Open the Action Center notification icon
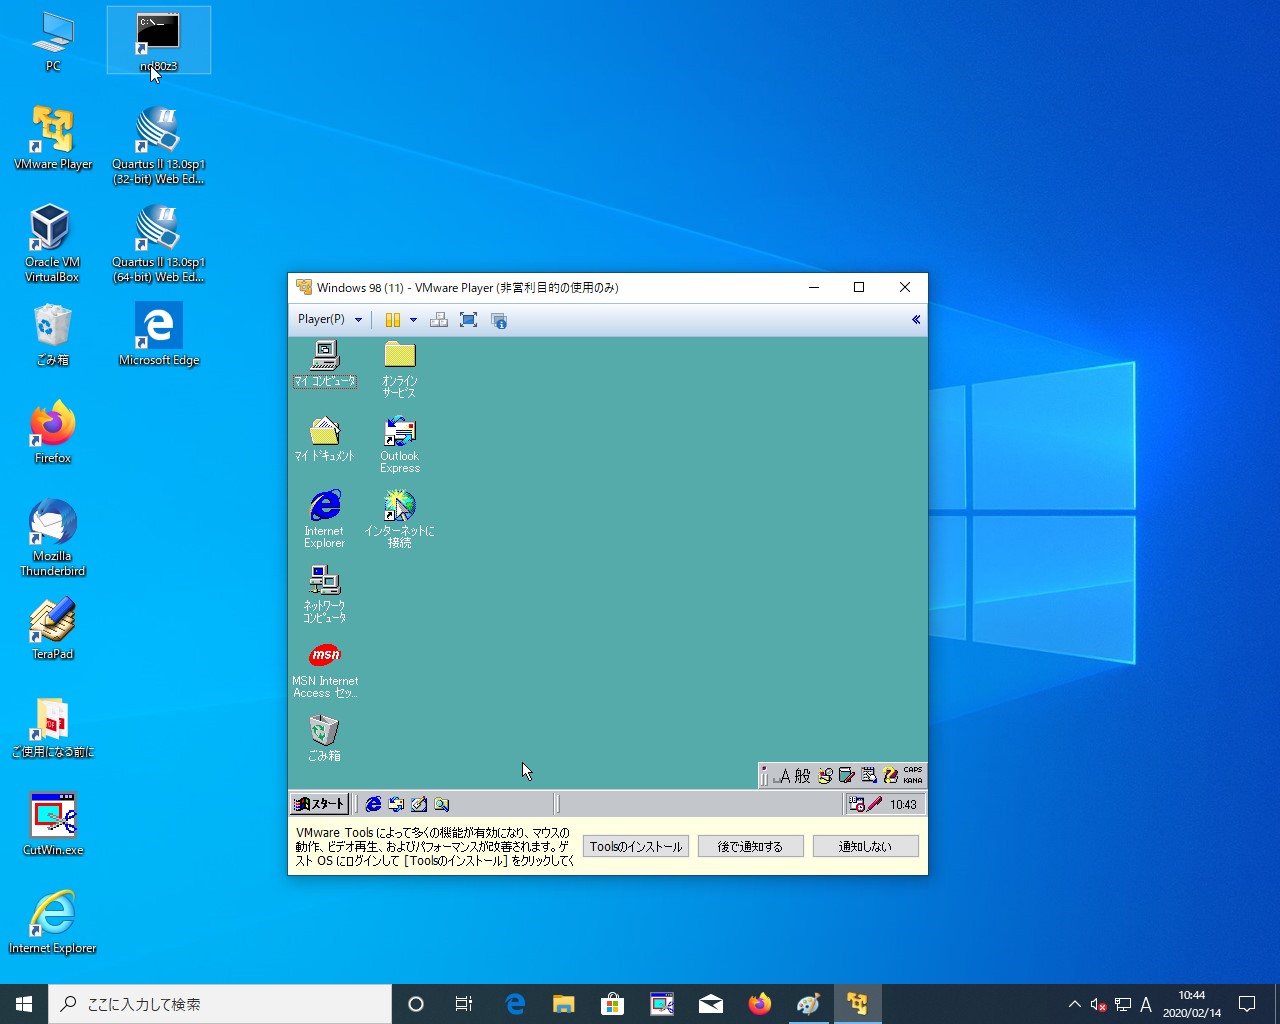The width and height of the screenshot is (1280, 1024). (1247, 1004)
